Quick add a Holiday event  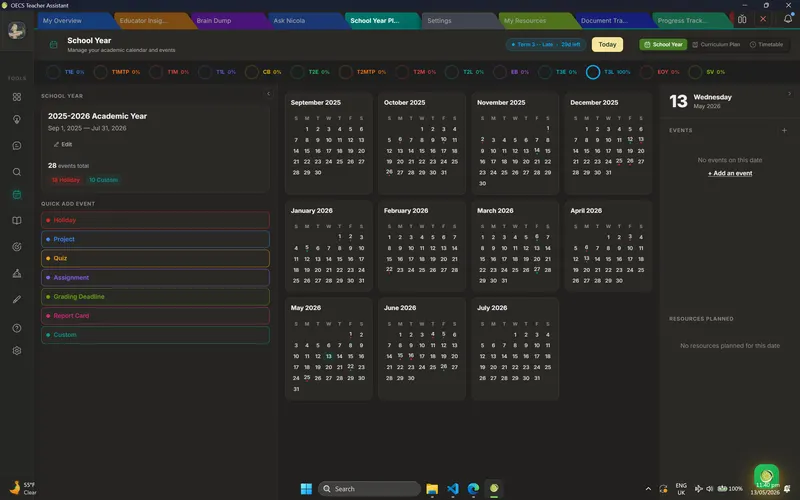click(155, 220)
